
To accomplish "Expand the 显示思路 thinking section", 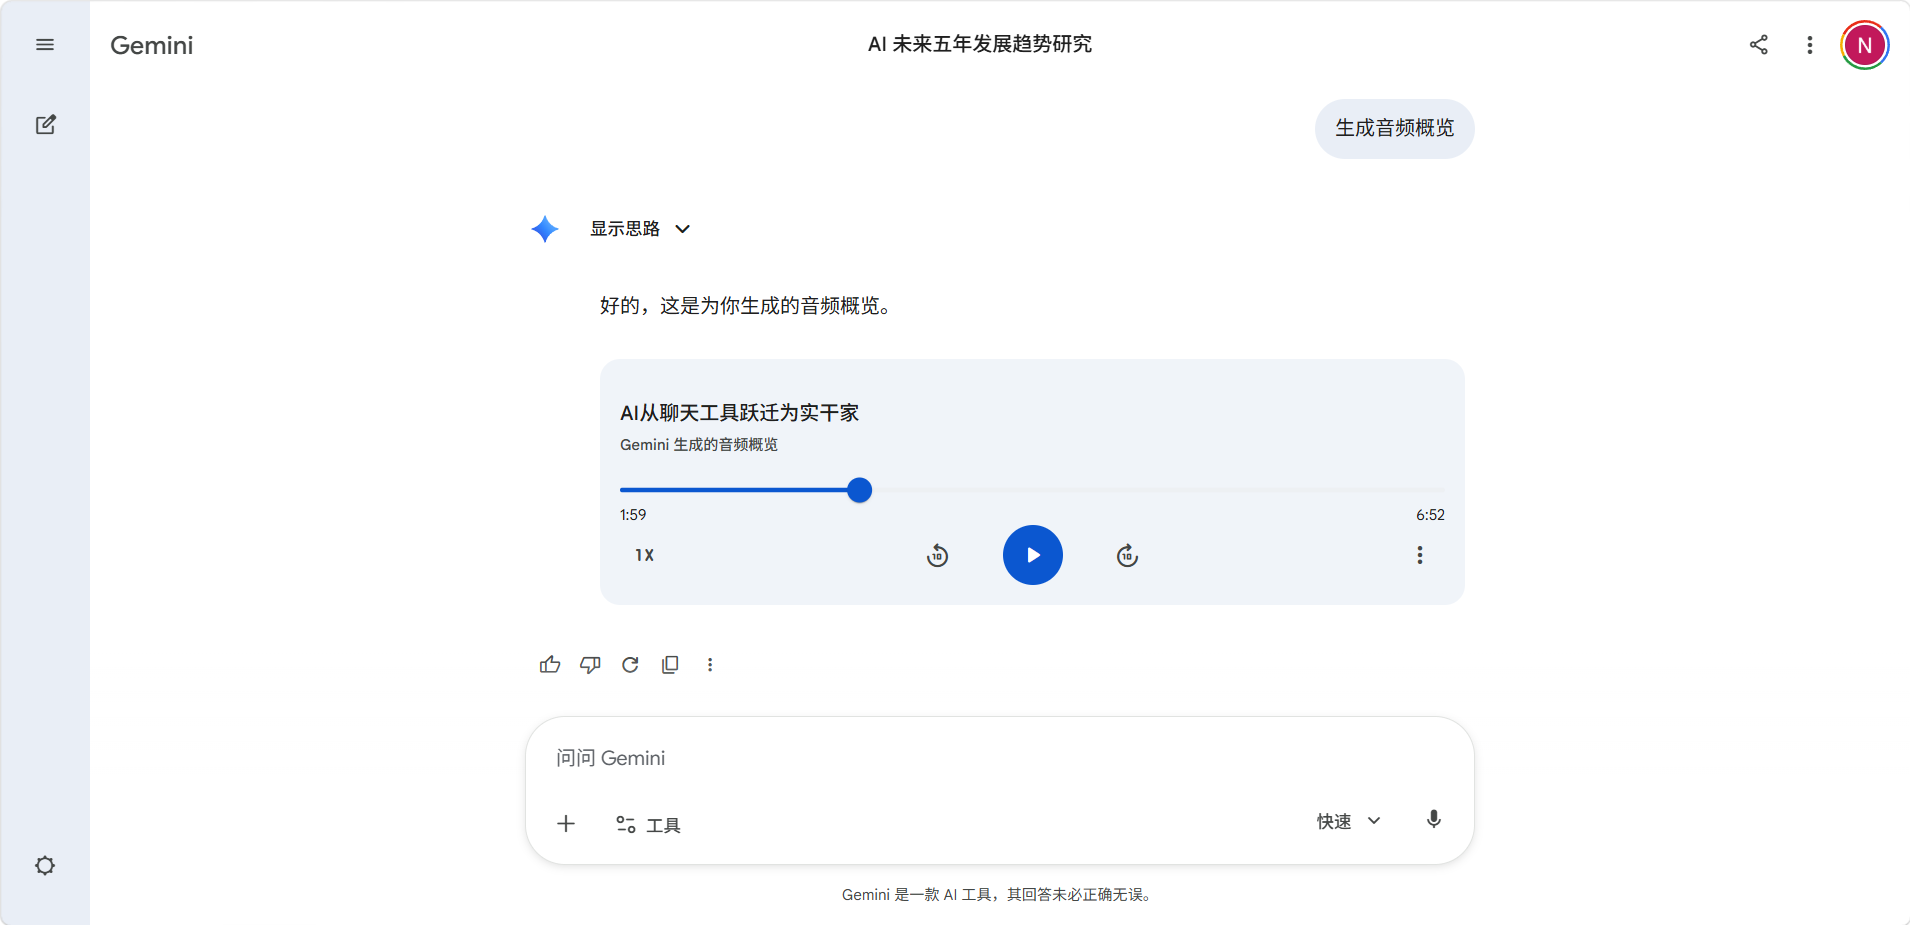I will [640, 229].
